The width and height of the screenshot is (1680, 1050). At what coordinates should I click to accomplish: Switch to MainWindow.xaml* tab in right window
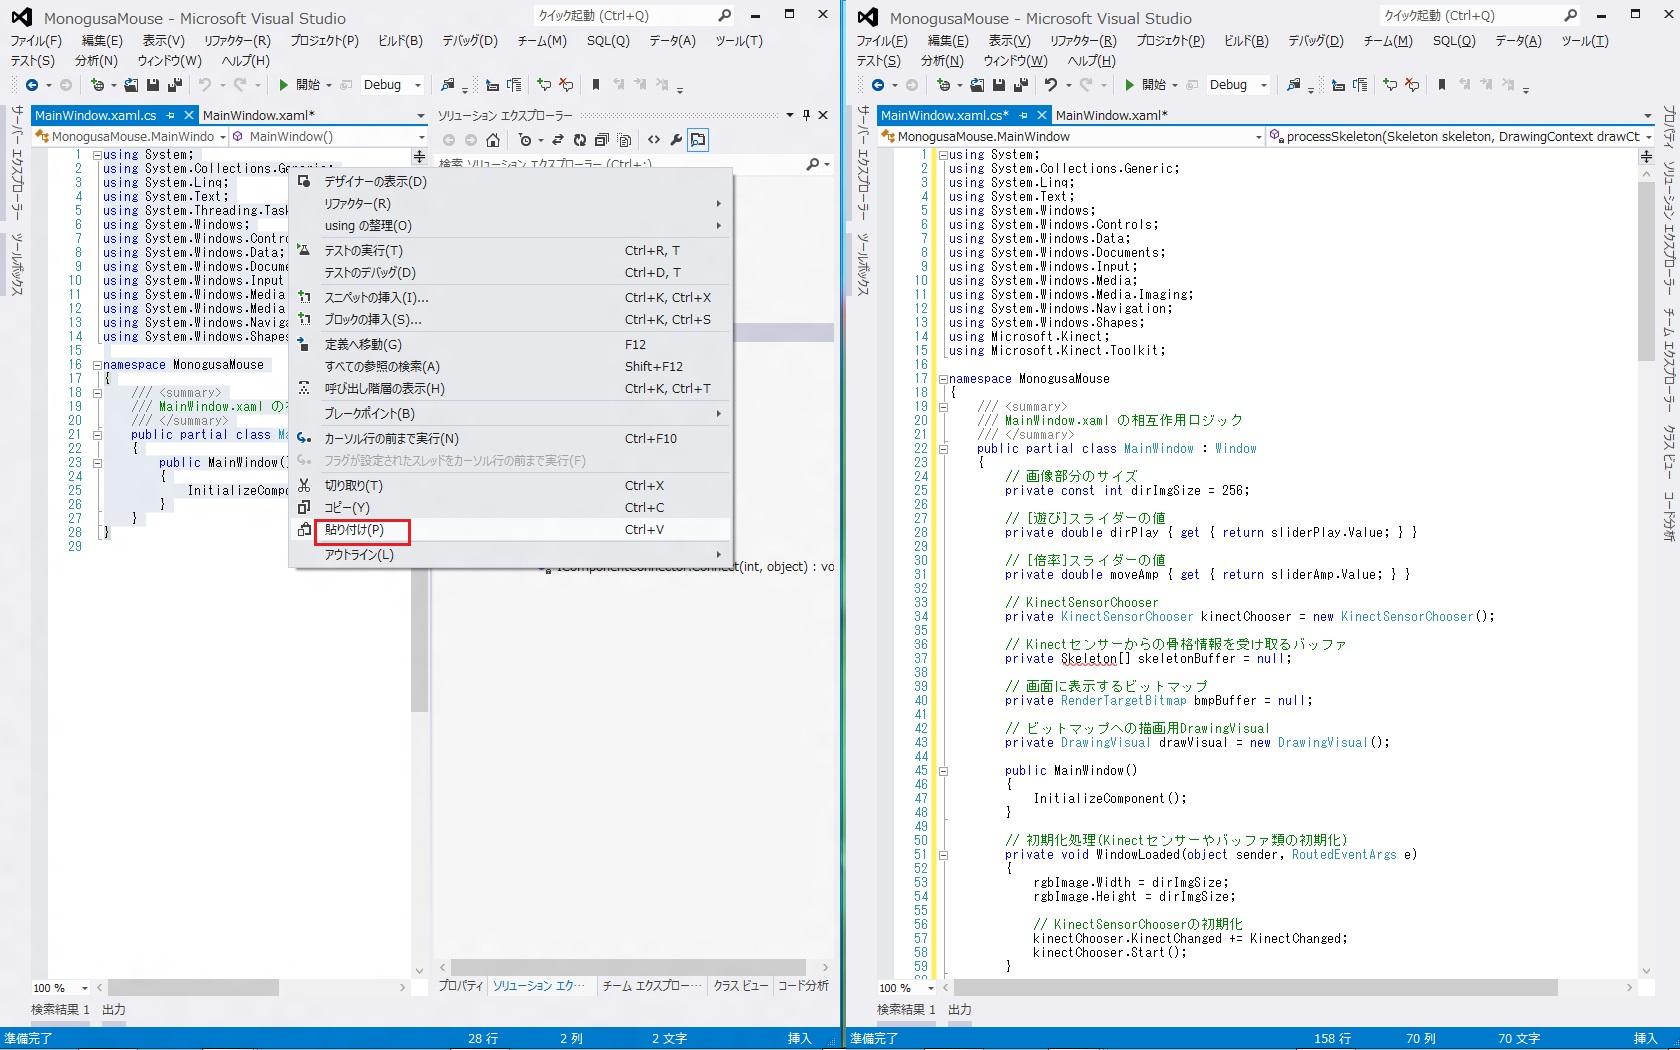(x=1111, y=115)
